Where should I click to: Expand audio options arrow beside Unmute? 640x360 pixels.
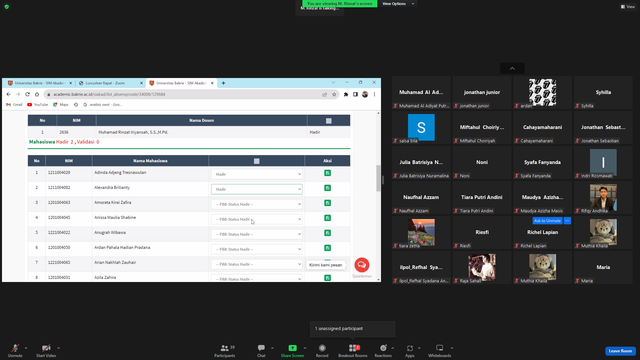pyautogui.click(x=26, y=348)
